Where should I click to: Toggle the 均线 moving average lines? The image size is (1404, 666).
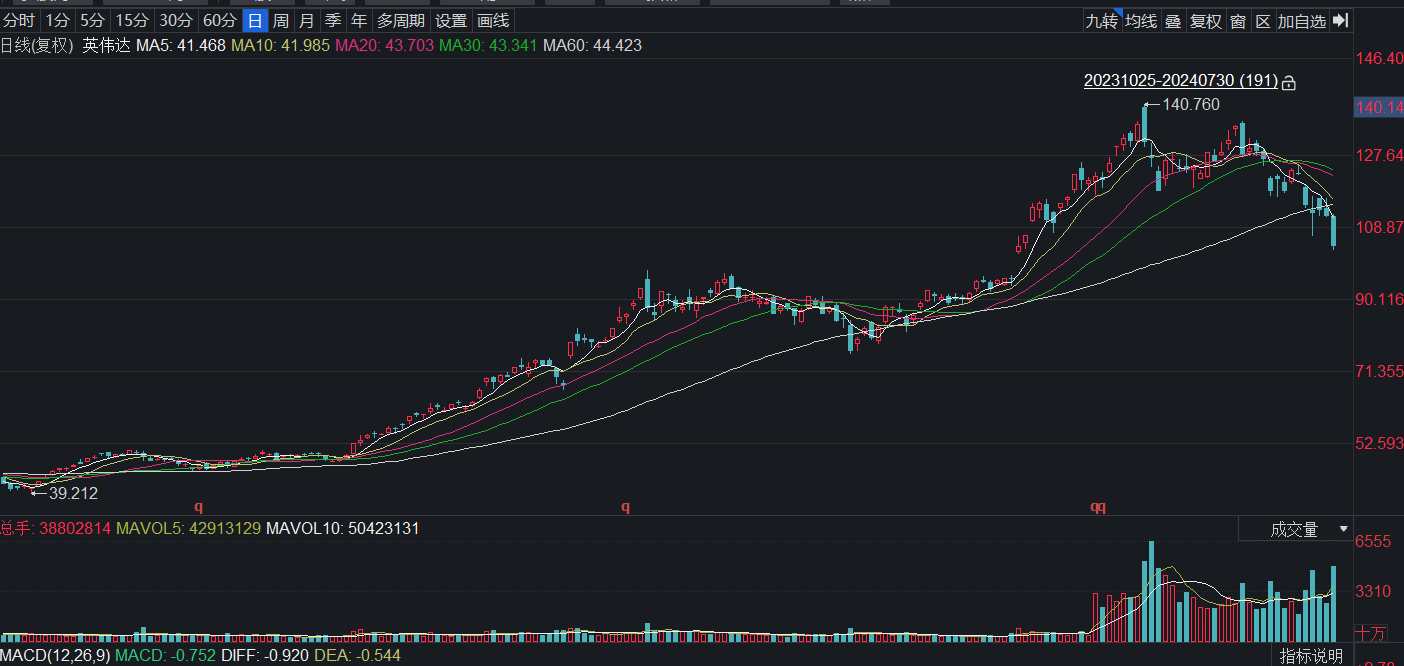click(1140, 21)
